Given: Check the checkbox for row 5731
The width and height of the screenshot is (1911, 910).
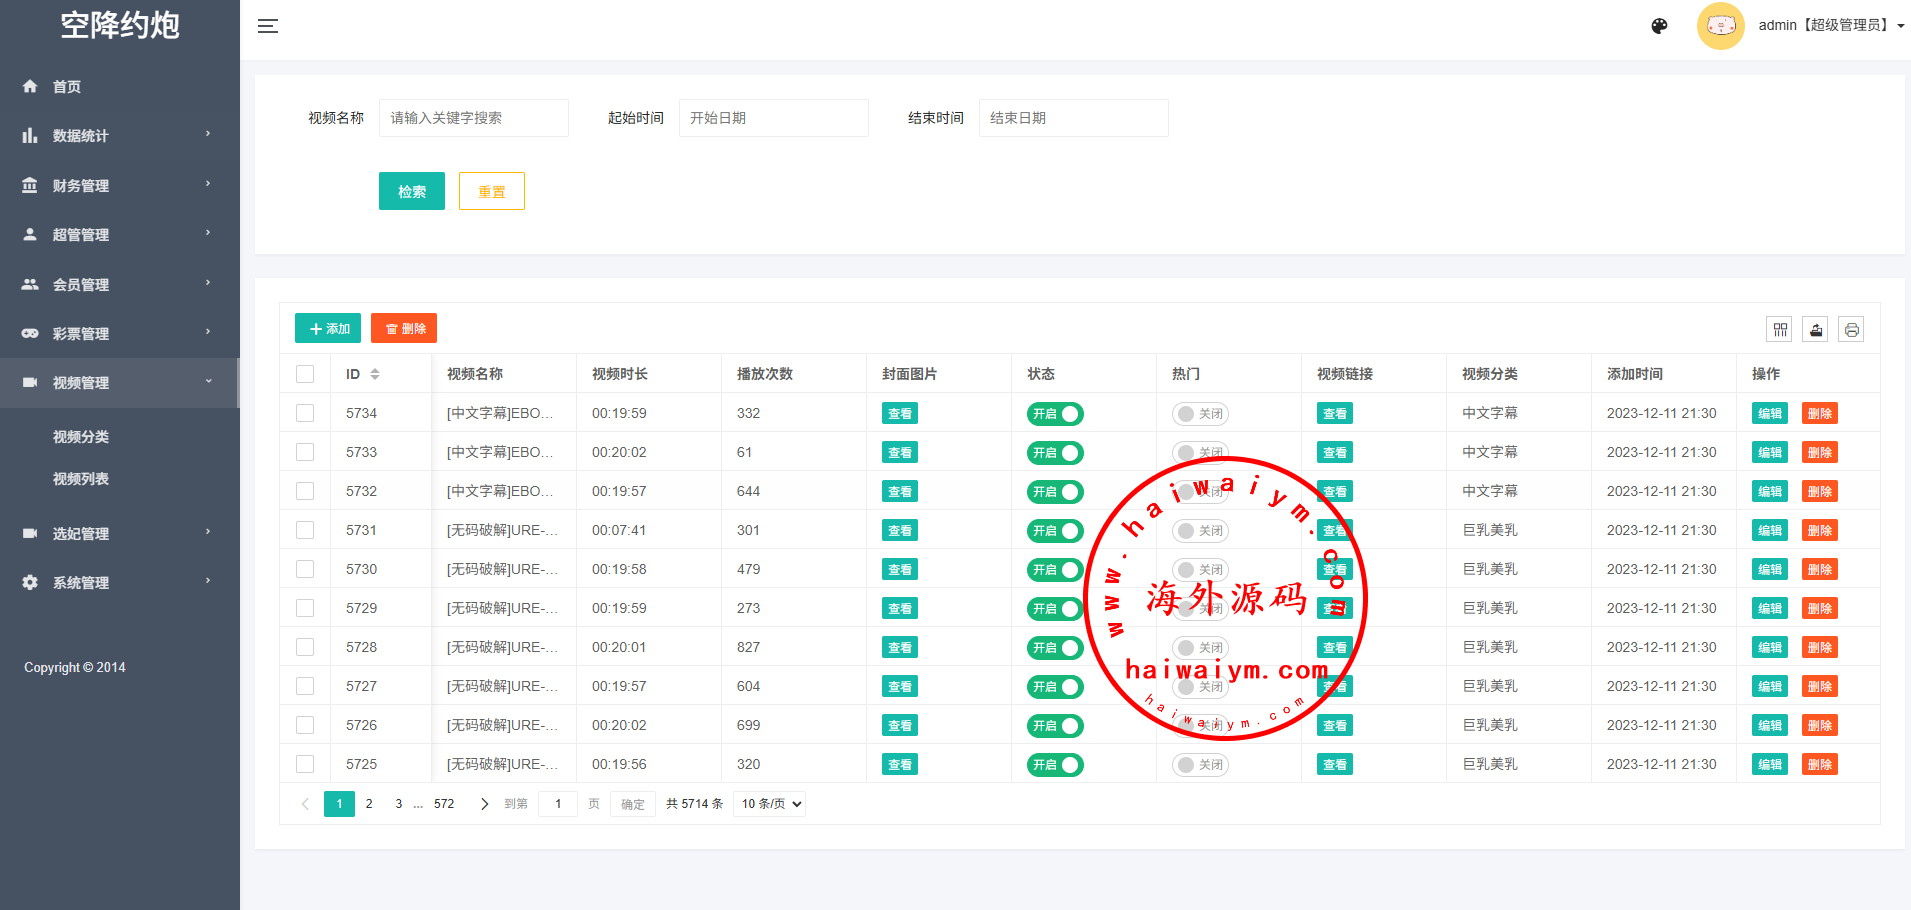Looking at the screenshot, I should coord(305,531).
